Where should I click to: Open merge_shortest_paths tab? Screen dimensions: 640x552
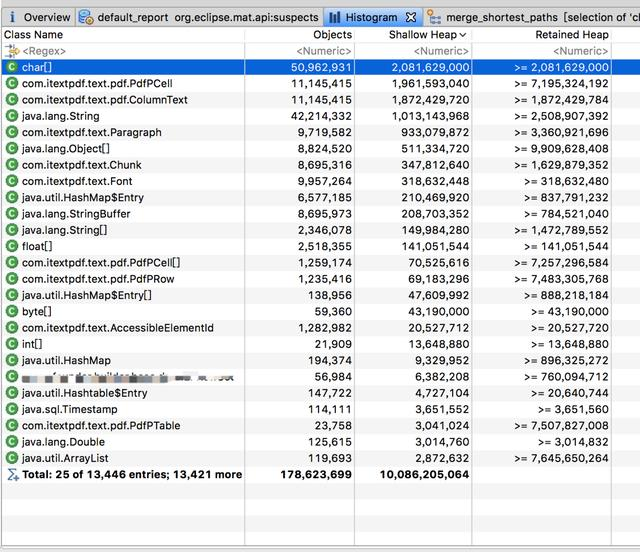click(531, 17)
